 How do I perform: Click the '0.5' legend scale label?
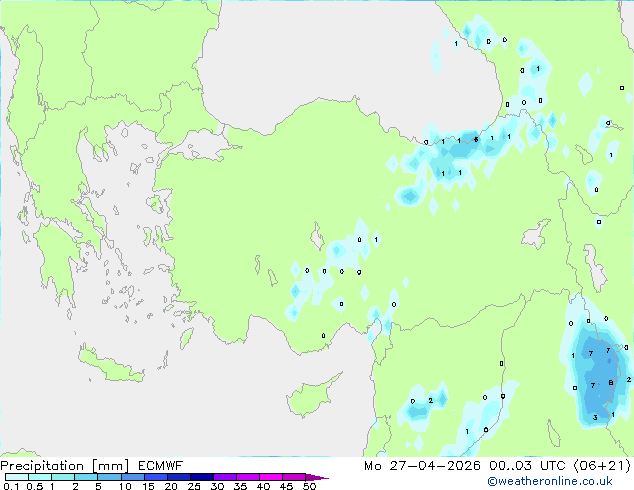point(34,486)
